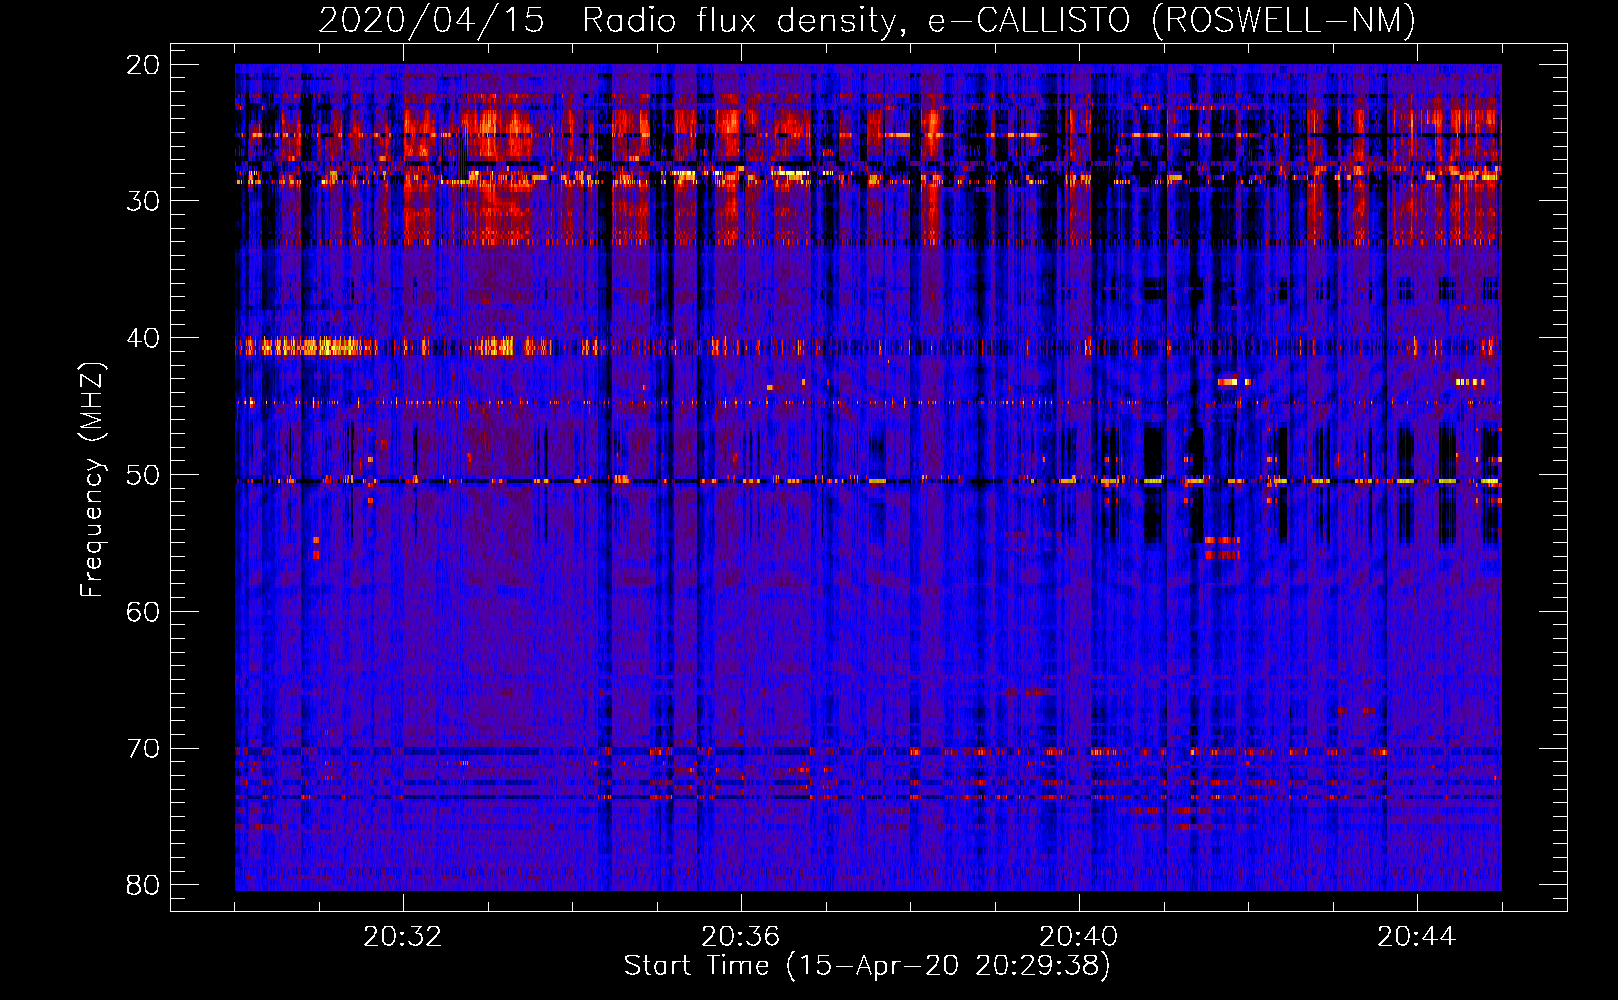Click the 20 MHz frequency tick label
1618x1000 pixels.
144,65
